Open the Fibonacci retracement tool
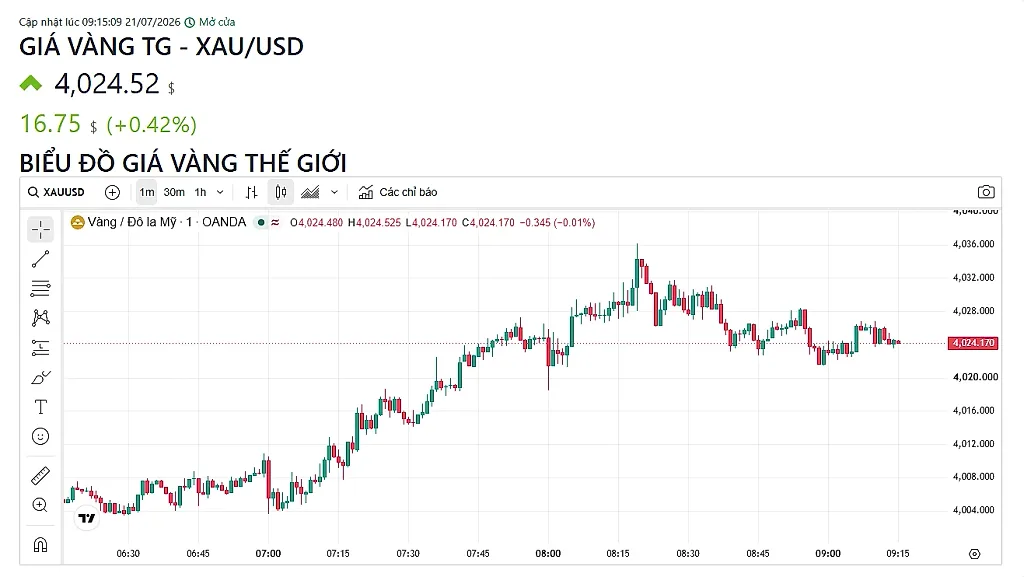Screen dimensions: 1024x577 40,288
